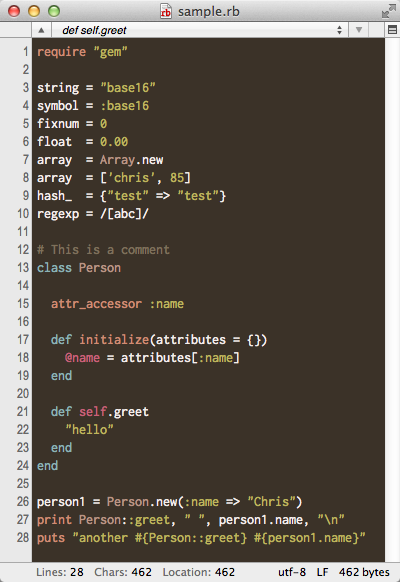Image resolution: width=400 pixels, height=582 pixels.
Task: Open the utf-8 encoding selector
Action: click(x=292, y=572)
